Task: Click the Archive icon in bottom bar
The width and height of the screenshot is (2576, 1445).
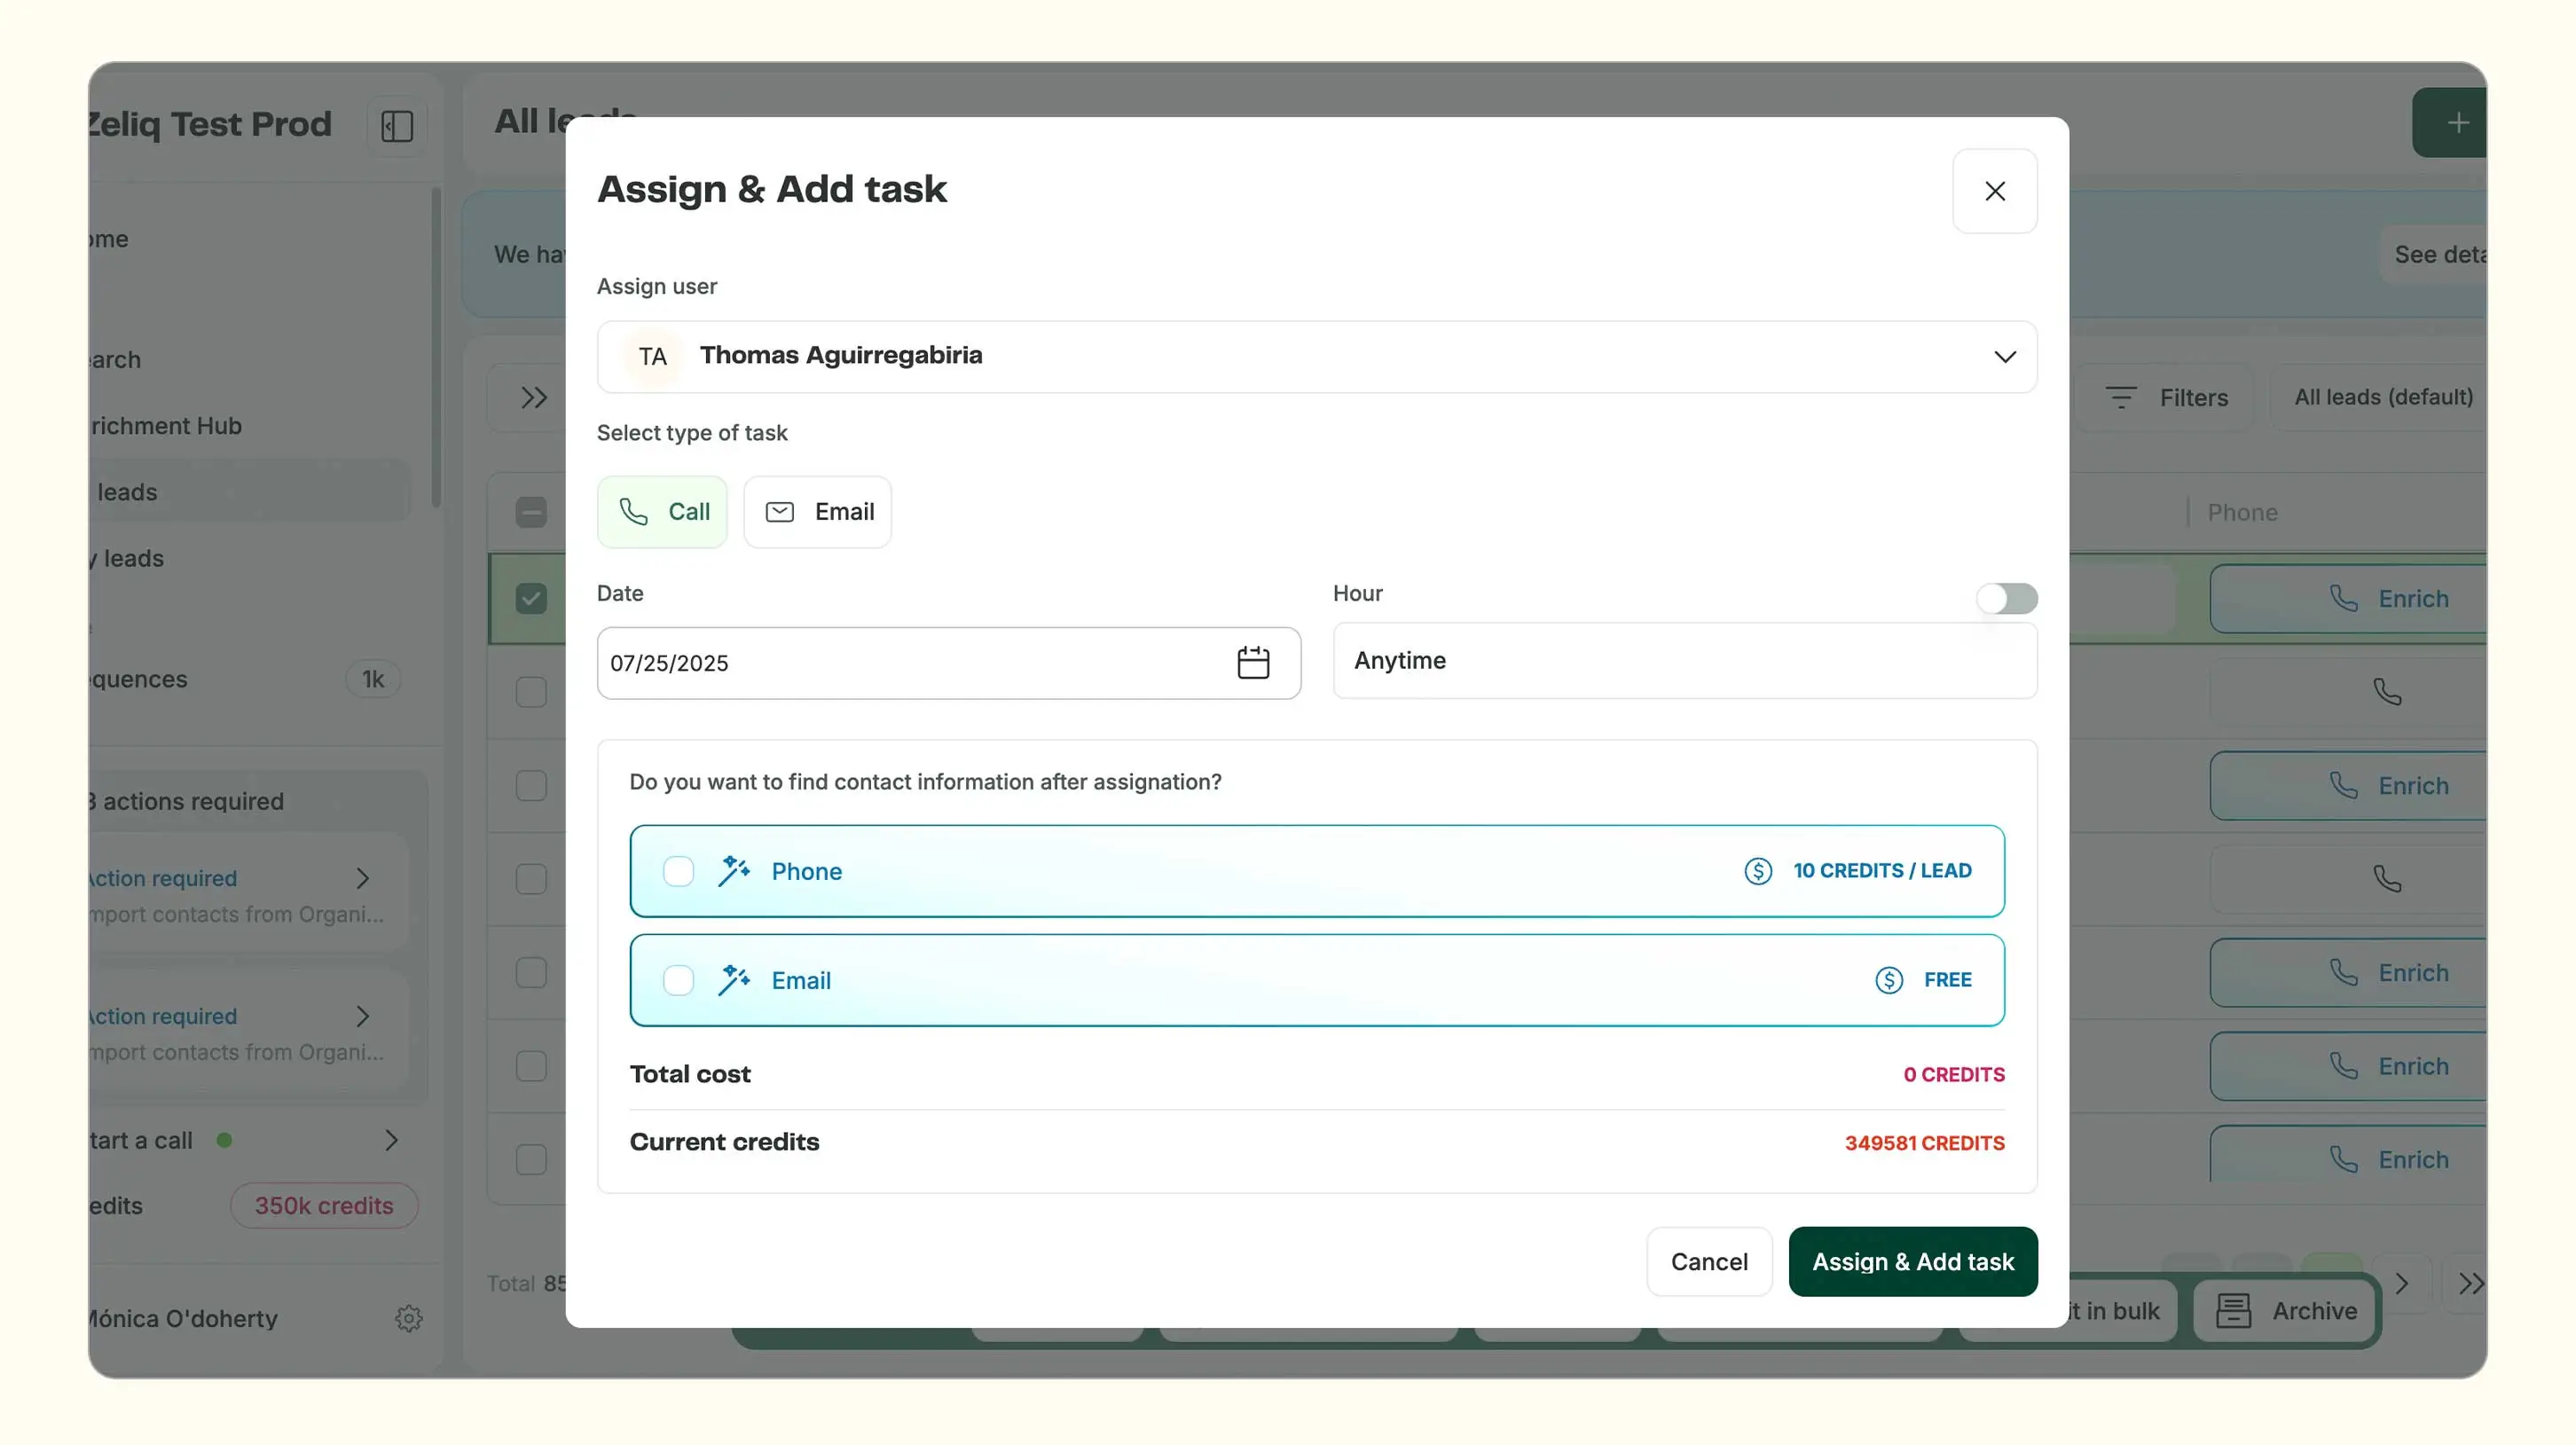Action: coord(2233,1310)
